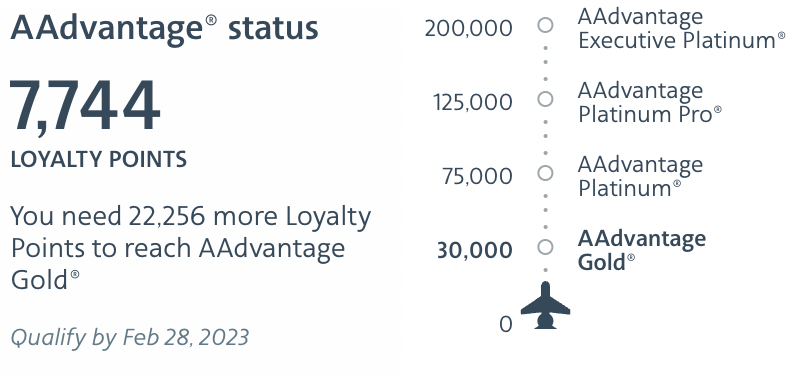Select the Executive Platinum milestone circle
Image resolution: width=804 pixels, height=374 pixels.
point(546,25)
